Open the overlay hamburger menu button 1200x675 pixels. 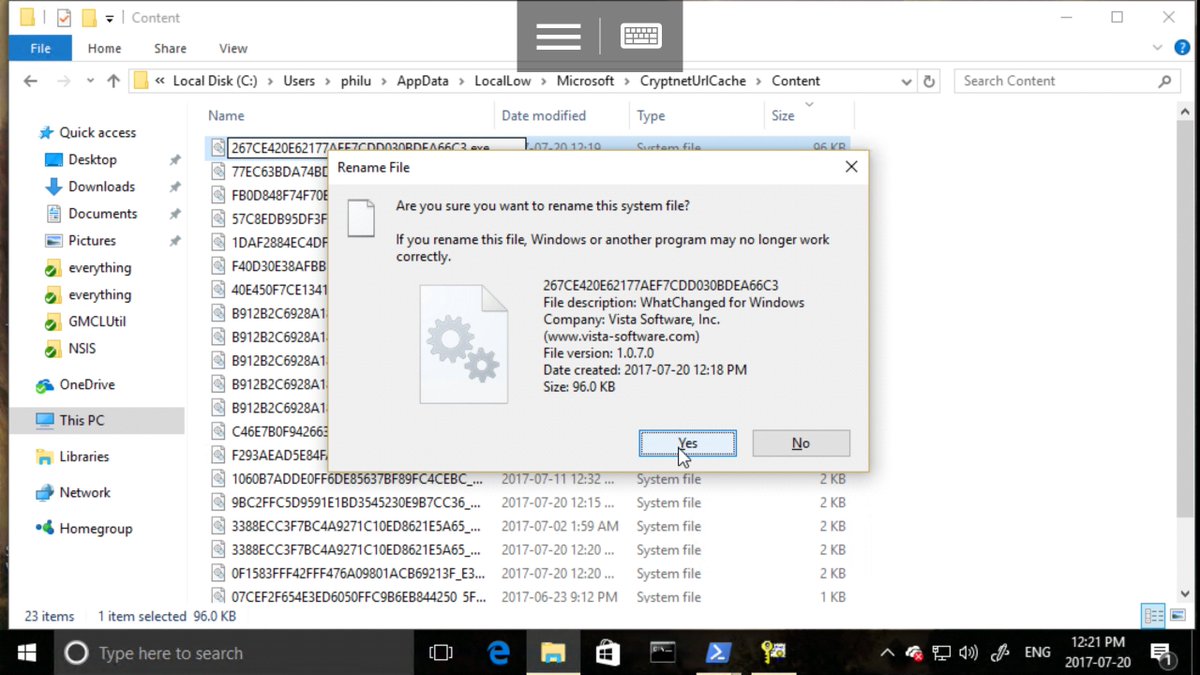click(x=558, y=37)
